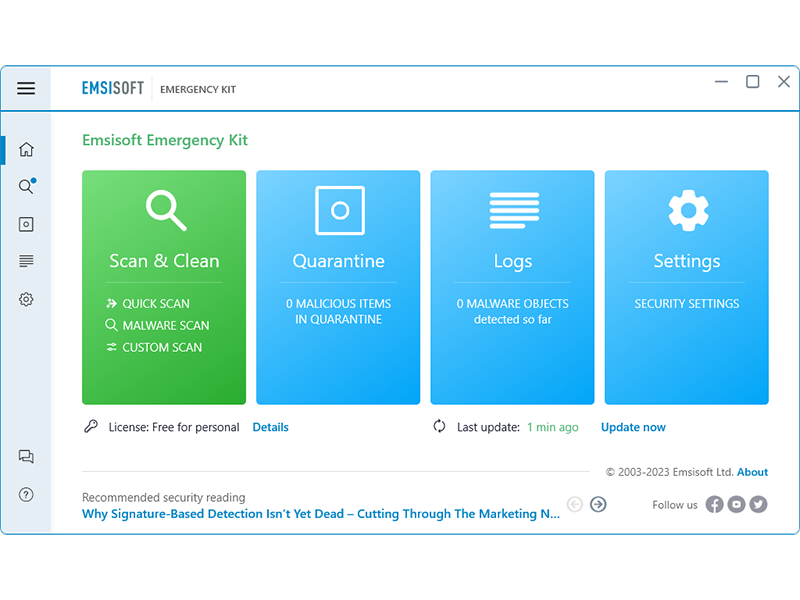Image resolution: width=800 pixels, height=600 pixels.
Task: Go to Home in the sidebar
Action: [26, 149]
